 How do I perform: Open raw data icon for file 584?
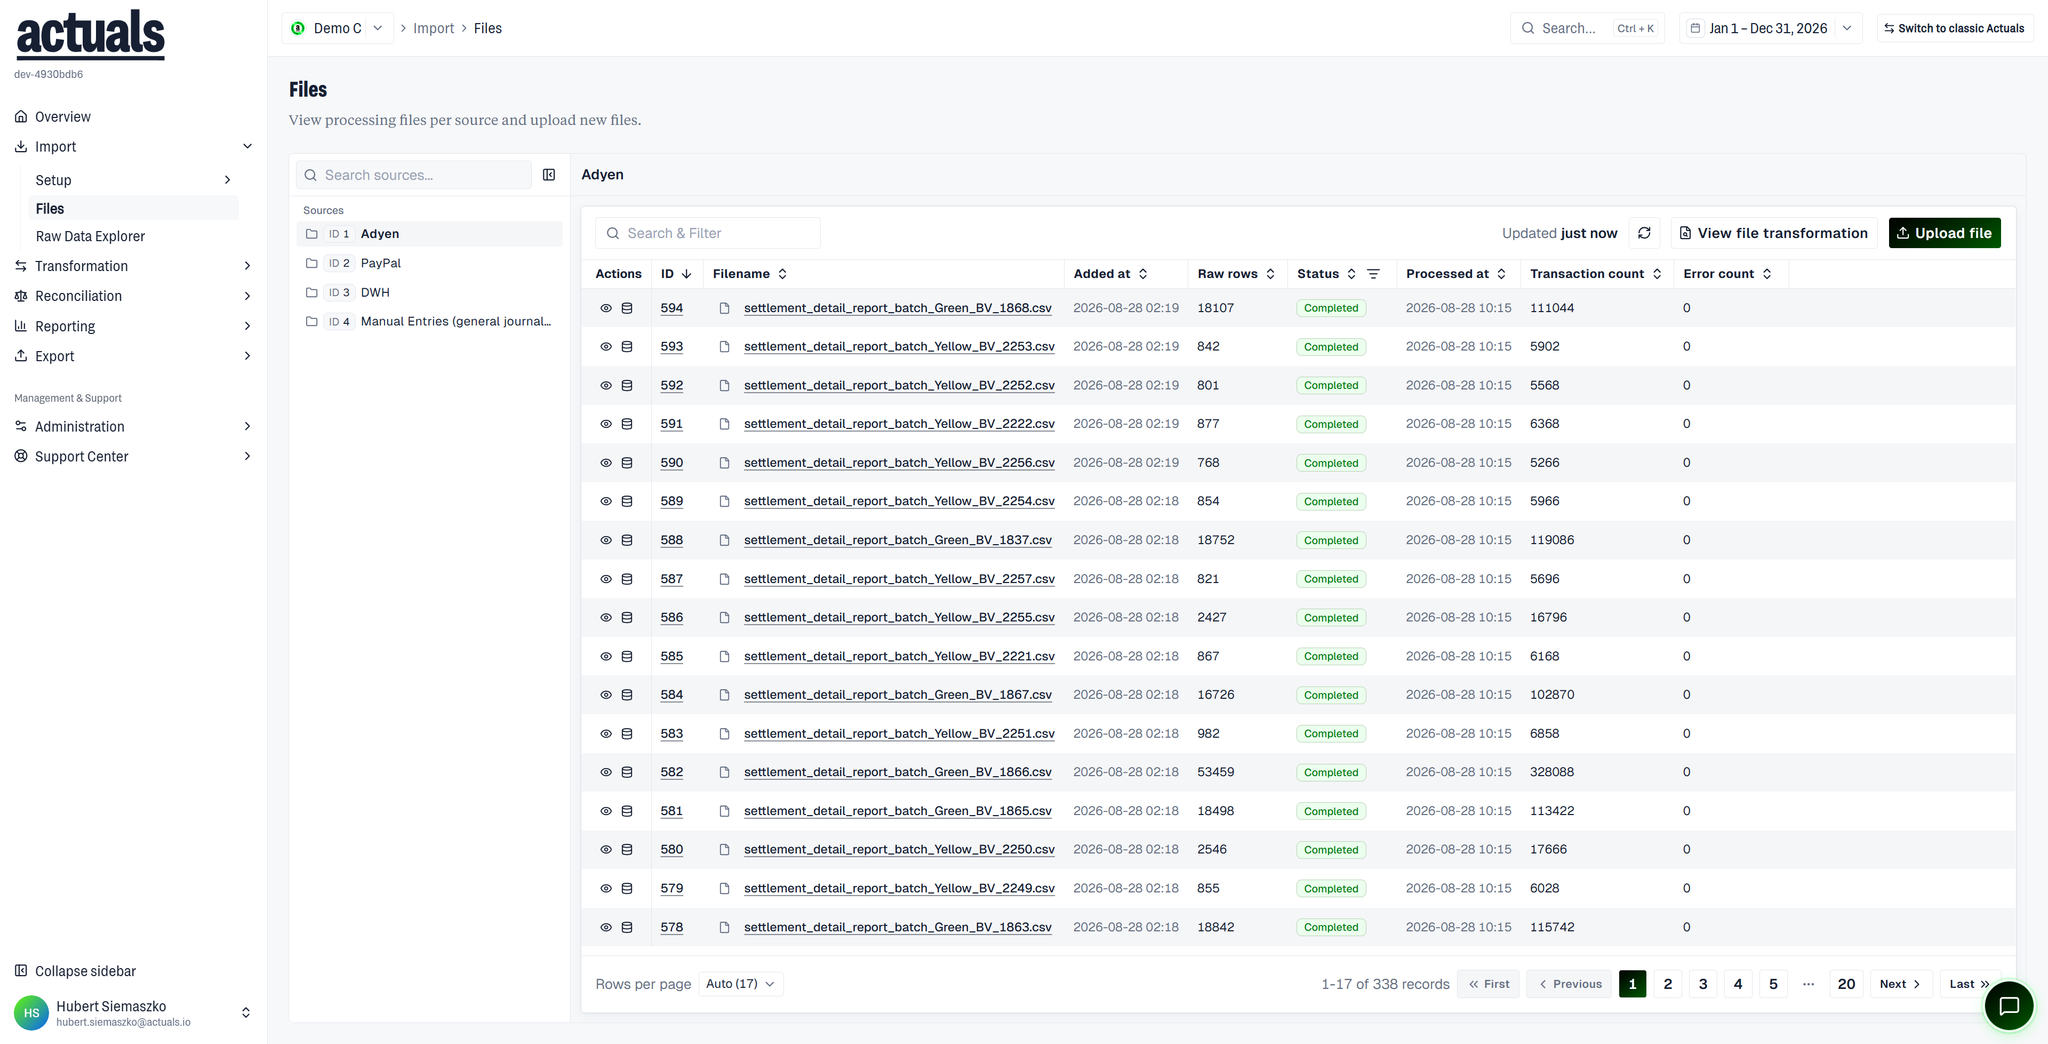pyautogui.click(x=627, y=695)
